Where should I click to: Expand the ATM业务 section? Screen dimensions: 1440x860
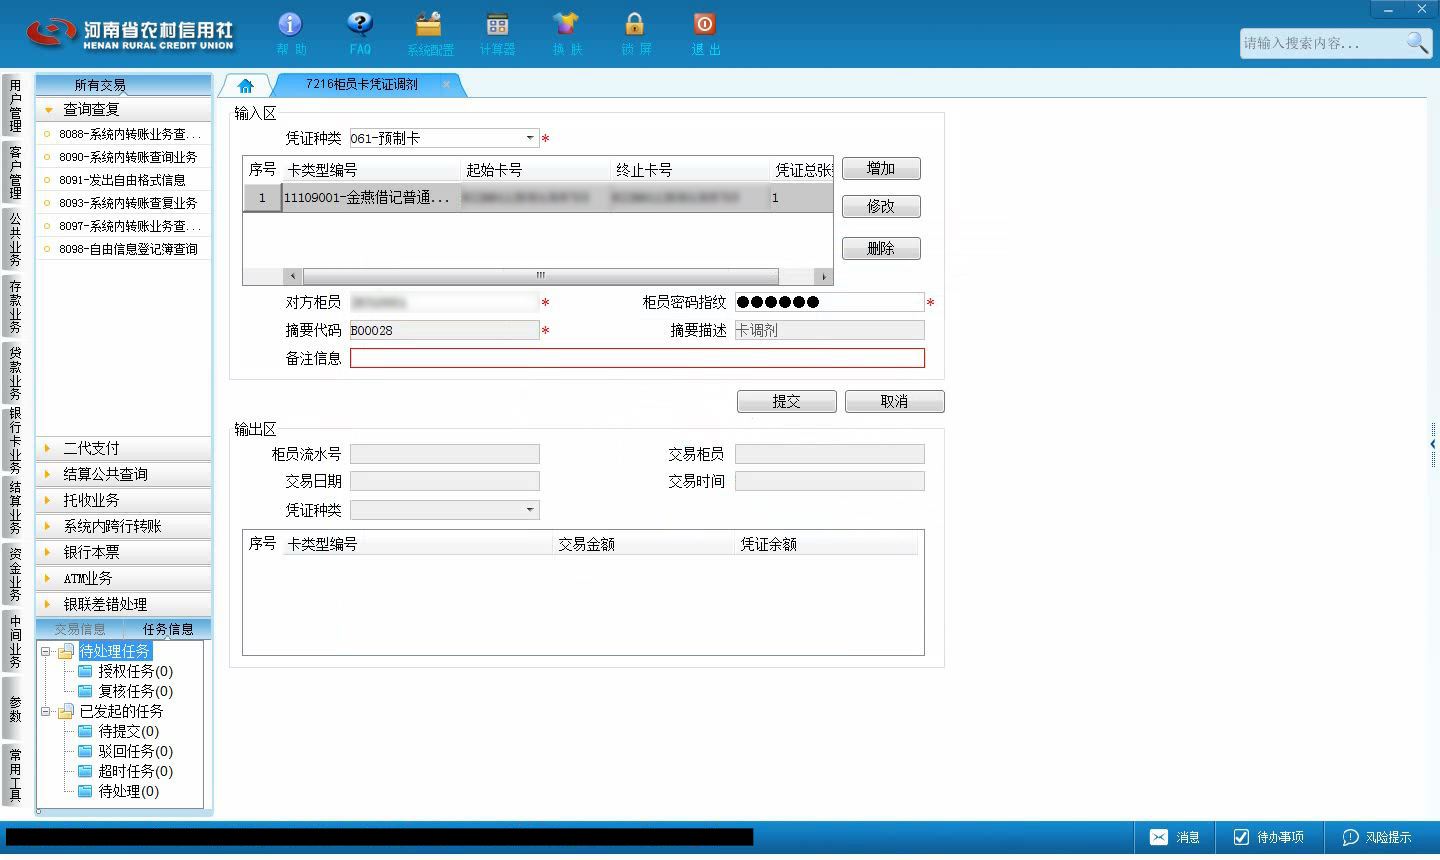point(124,578)
